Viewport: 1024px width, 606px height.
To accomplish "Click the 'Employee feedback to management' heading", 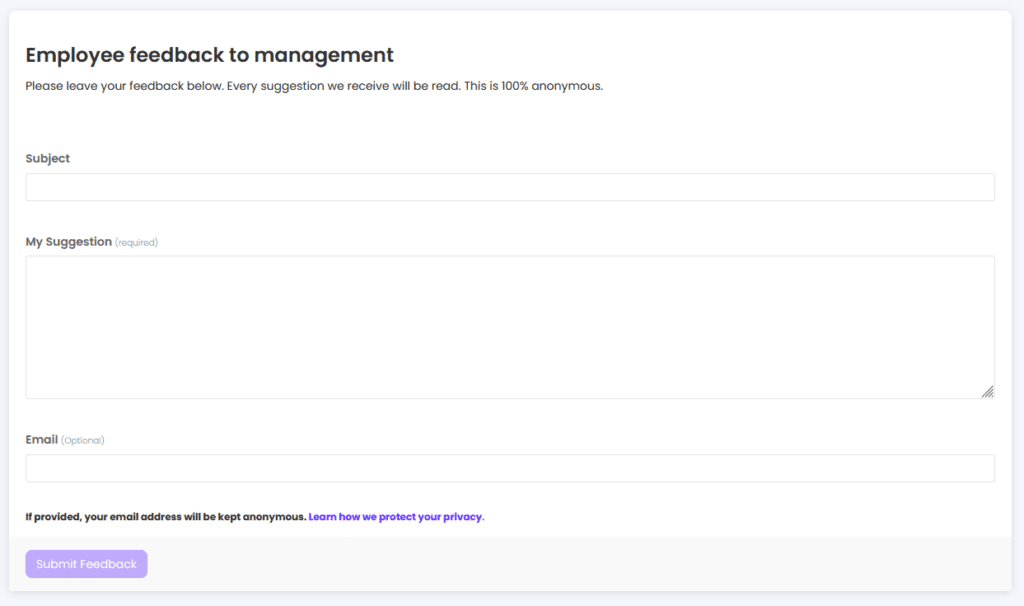I will 209,55.
